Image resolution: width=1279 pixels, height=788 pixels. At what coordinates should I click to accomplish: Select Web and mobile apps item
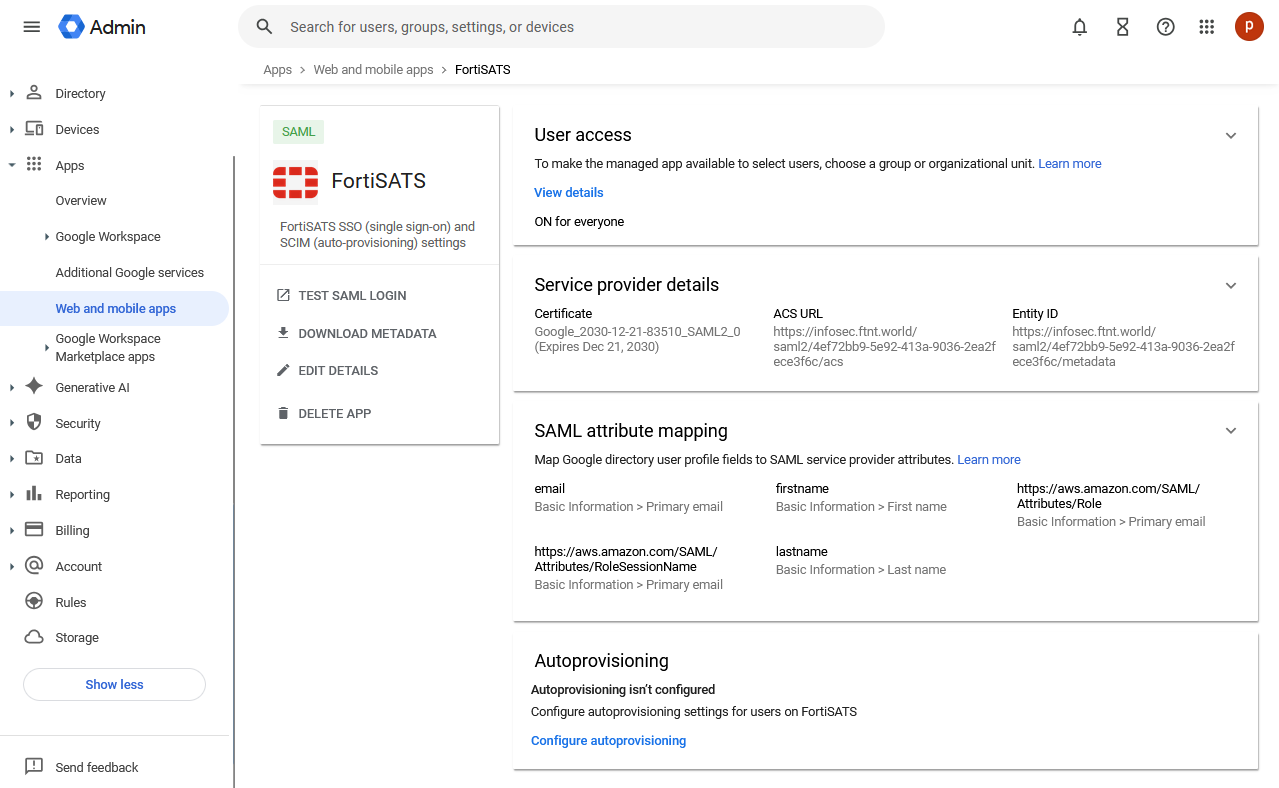[x=114, y=309]
